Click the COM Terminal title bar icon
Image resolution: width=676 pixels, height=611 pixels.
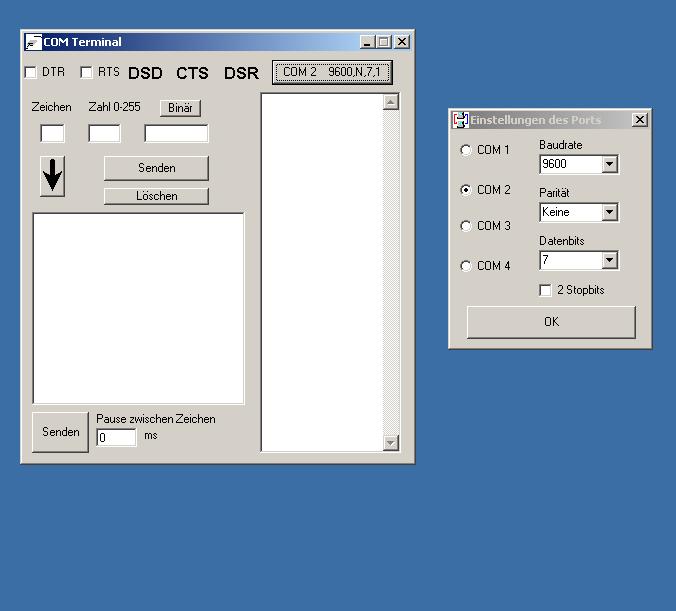point(33,42)
